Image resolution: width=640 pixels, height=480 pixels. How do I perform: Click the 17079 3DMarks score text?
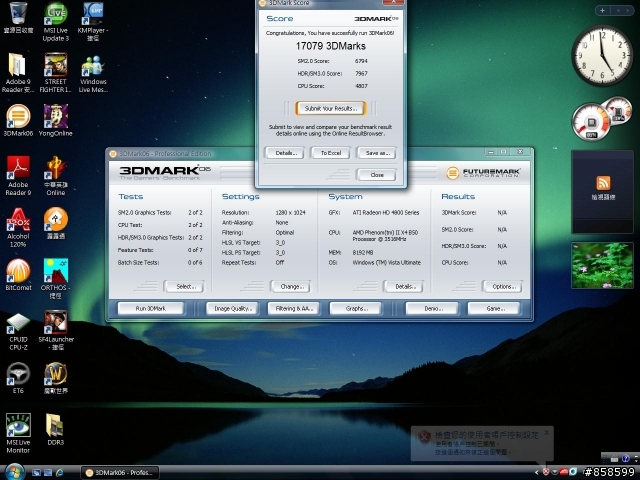pos(331,46)
